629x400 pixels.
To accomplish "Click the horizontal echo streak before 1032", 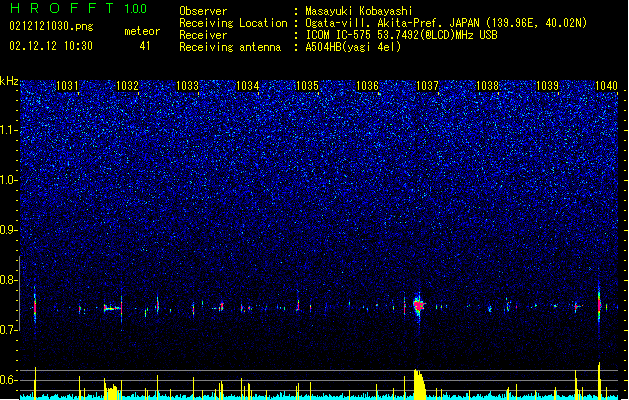I will click(x=113, y=309).
